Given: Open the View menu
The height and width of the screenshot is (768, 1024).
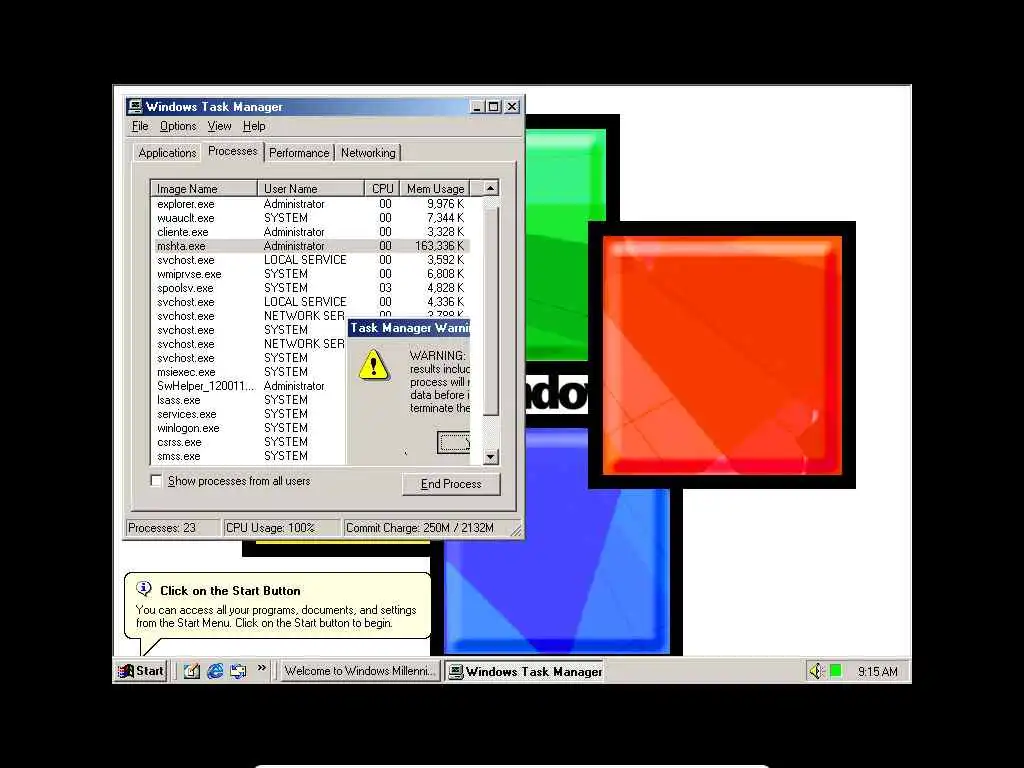Looking at the screenshot, I should pyautogui.click(x=219, y=126).
